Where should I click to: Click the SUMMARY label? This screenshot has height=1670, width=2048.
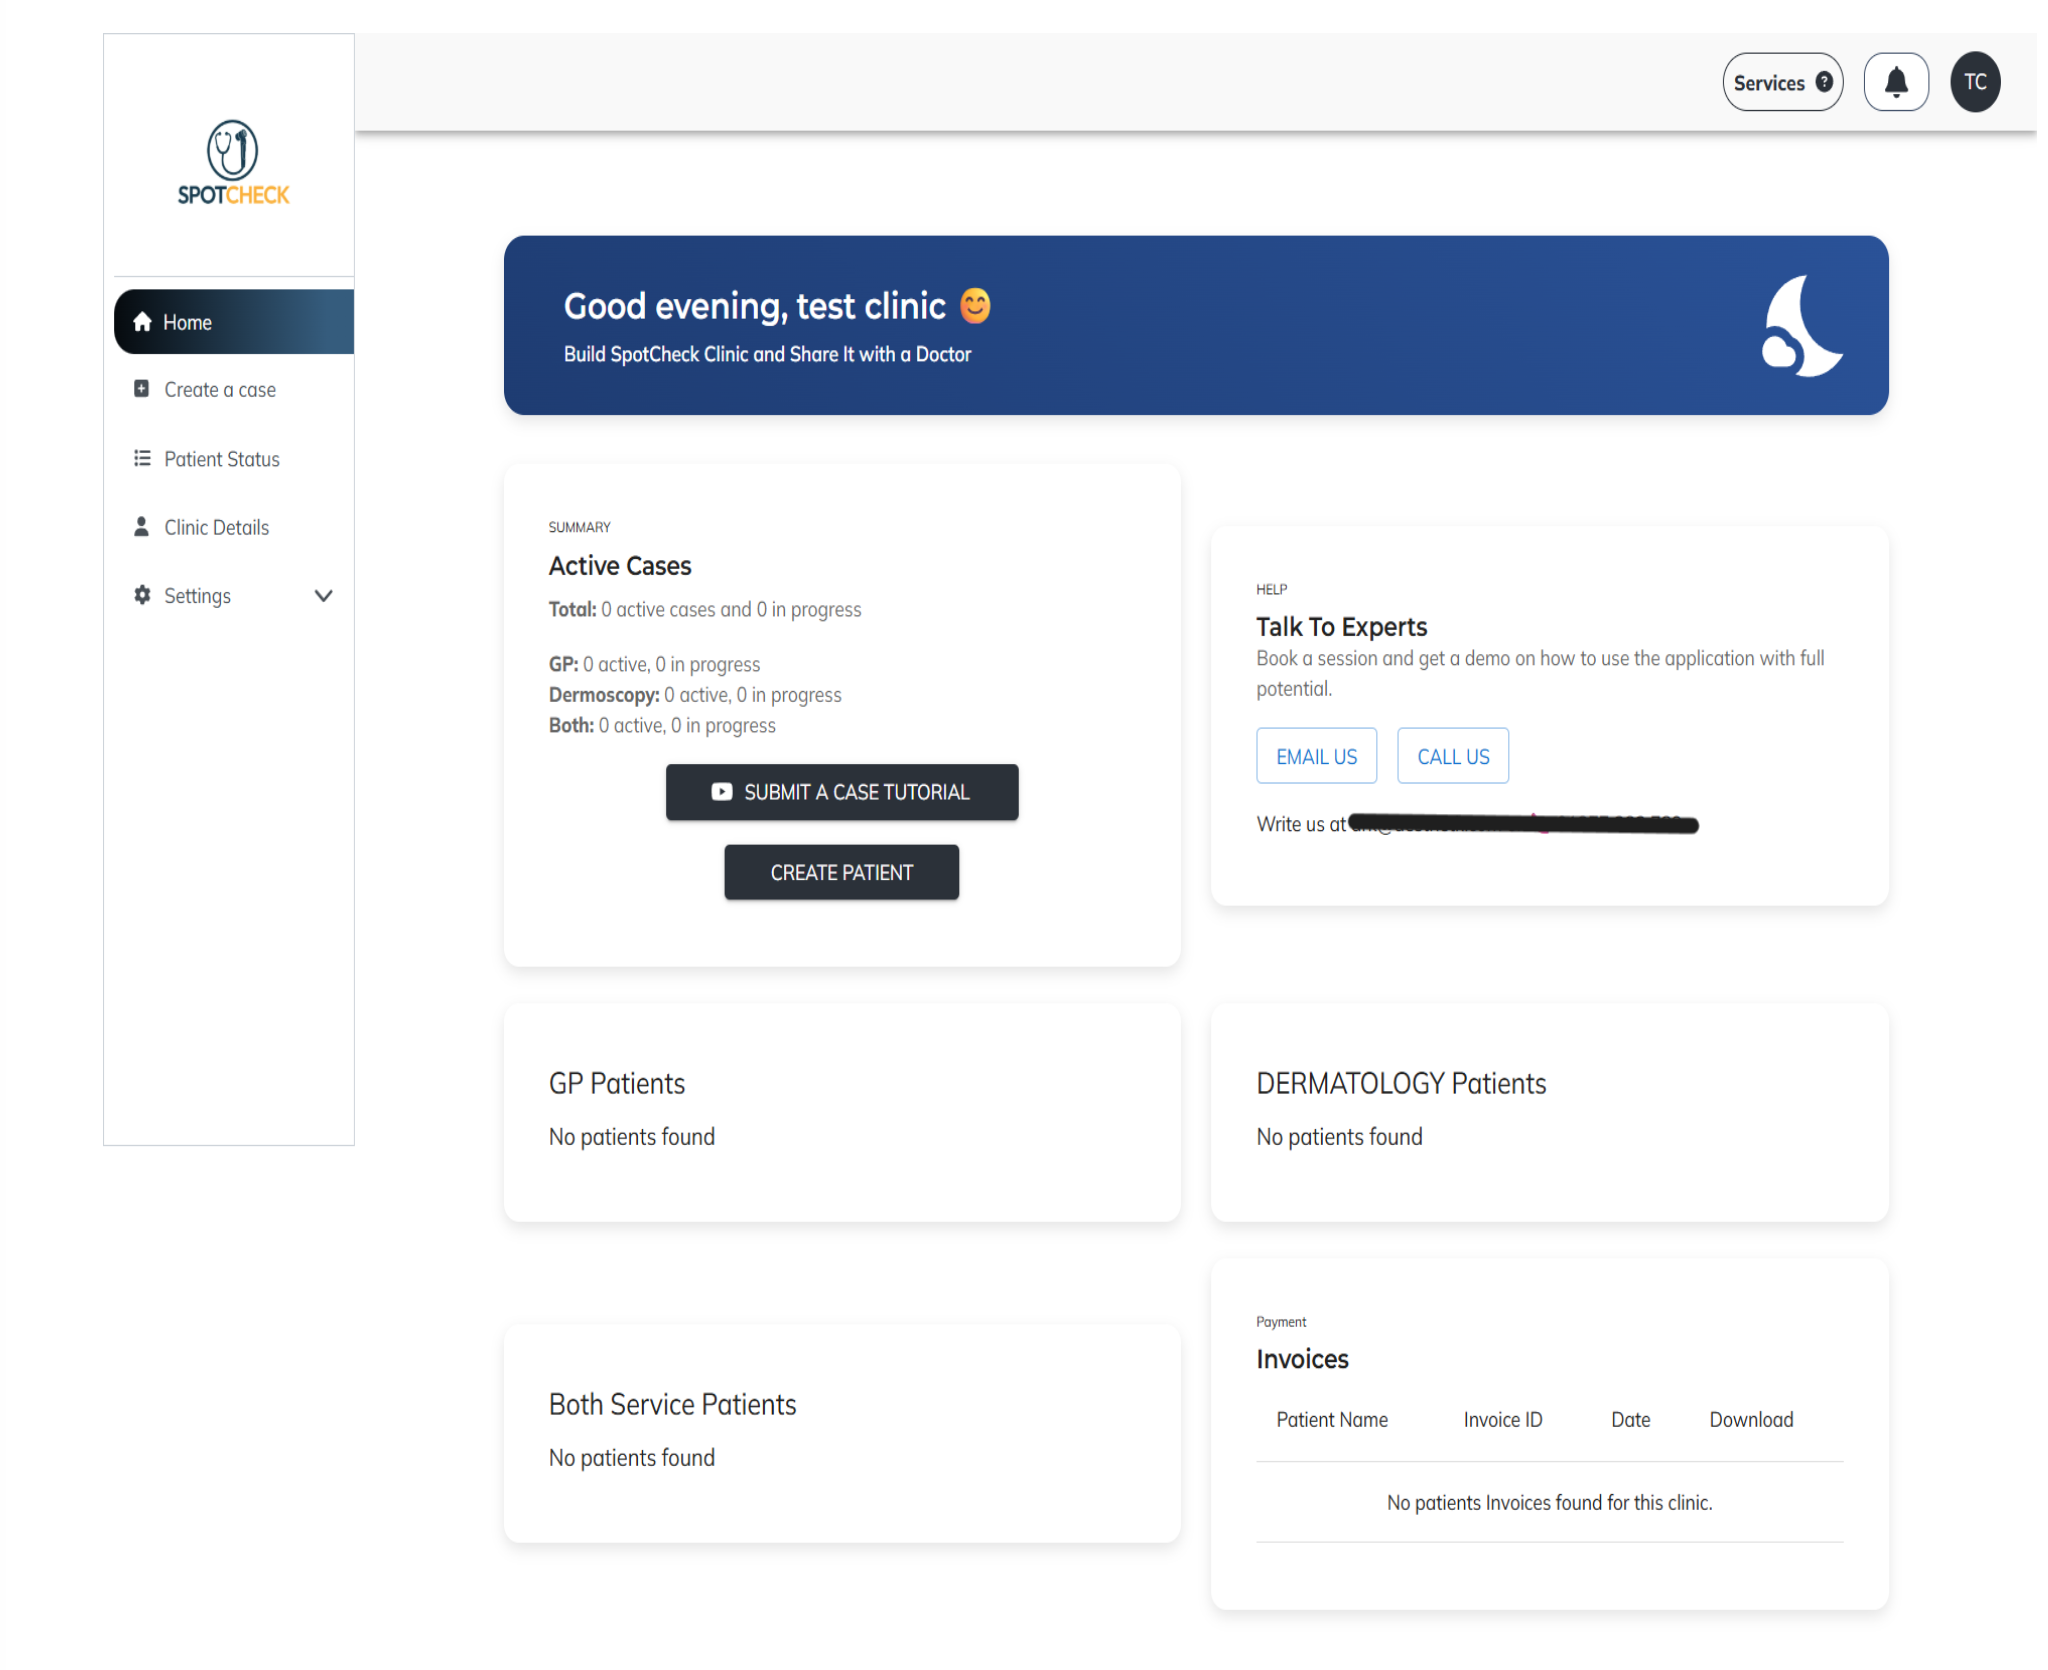click(579, 527)
